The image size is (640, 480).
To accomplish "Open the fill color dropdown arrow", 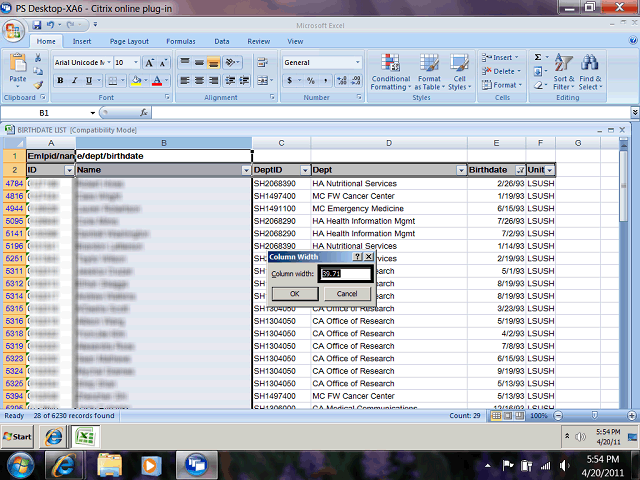I will [x=146, y=80].
